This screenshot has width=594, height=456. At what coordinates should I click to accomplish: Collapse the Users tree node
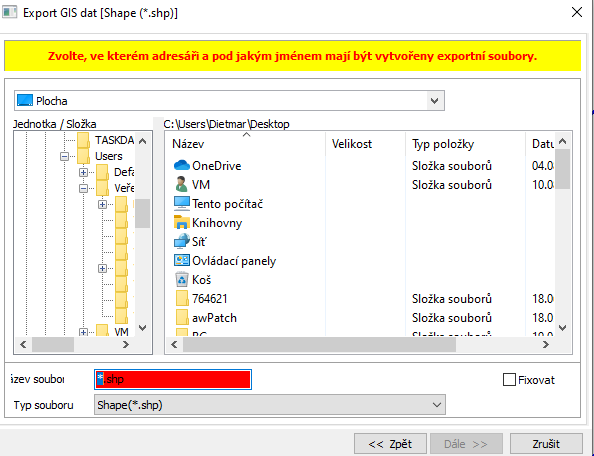click(x=64, y=156)
